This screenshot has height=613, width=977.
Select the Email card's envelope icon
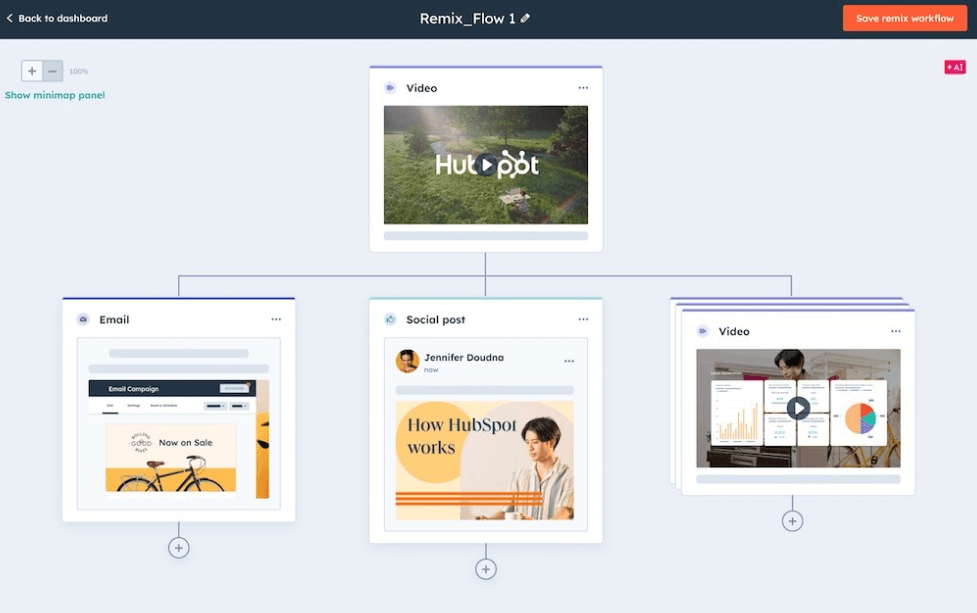[84, 320]
